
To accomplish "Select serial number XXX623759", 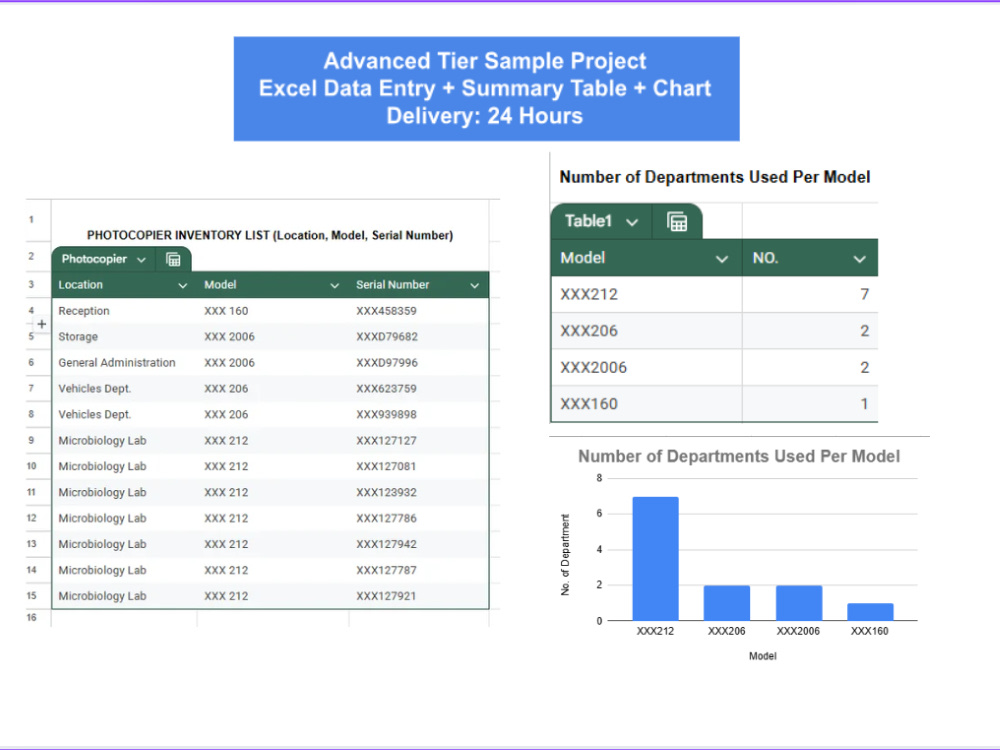I will [x=419, y=389].
